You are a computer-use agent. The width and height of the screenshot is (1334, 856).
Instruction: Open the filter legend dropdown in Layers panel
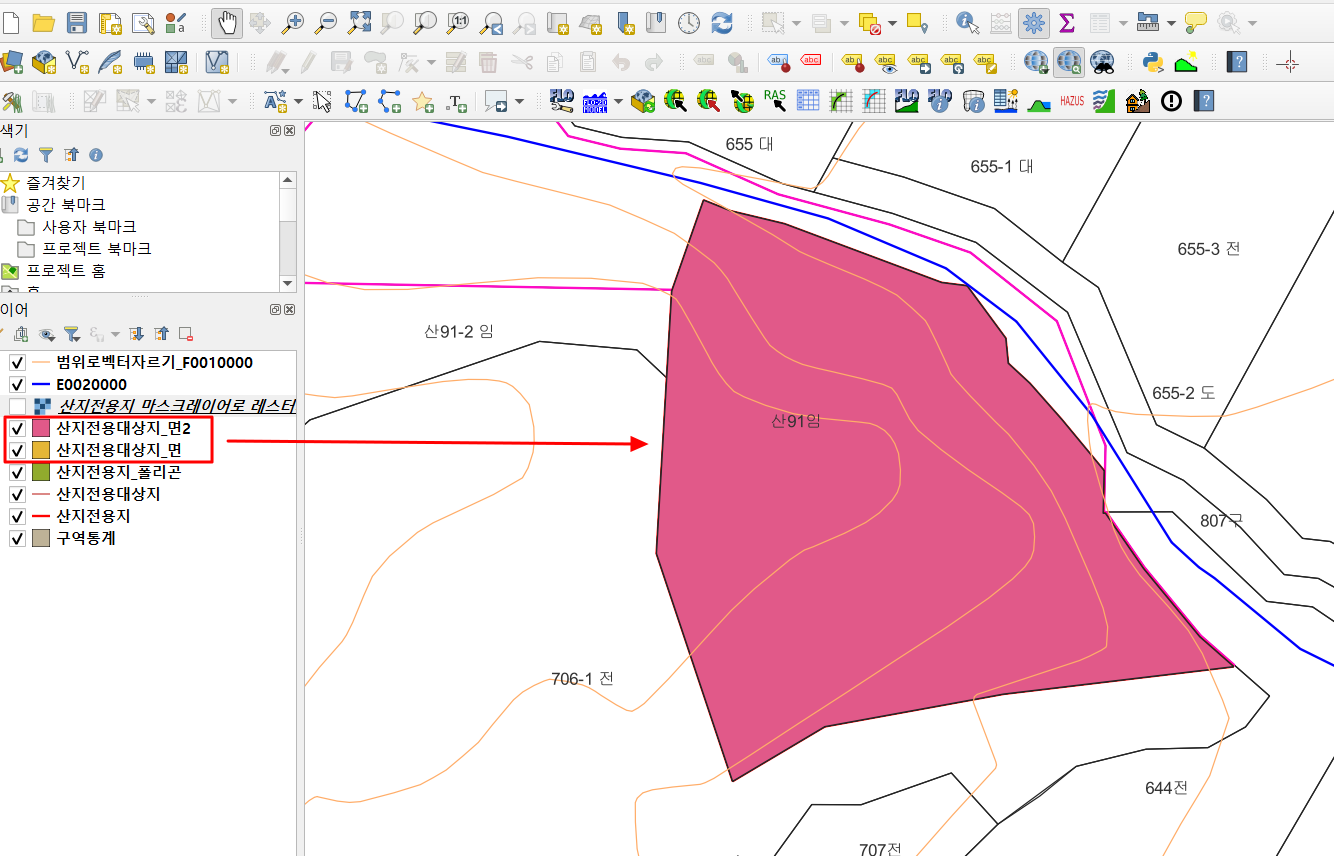70,334
